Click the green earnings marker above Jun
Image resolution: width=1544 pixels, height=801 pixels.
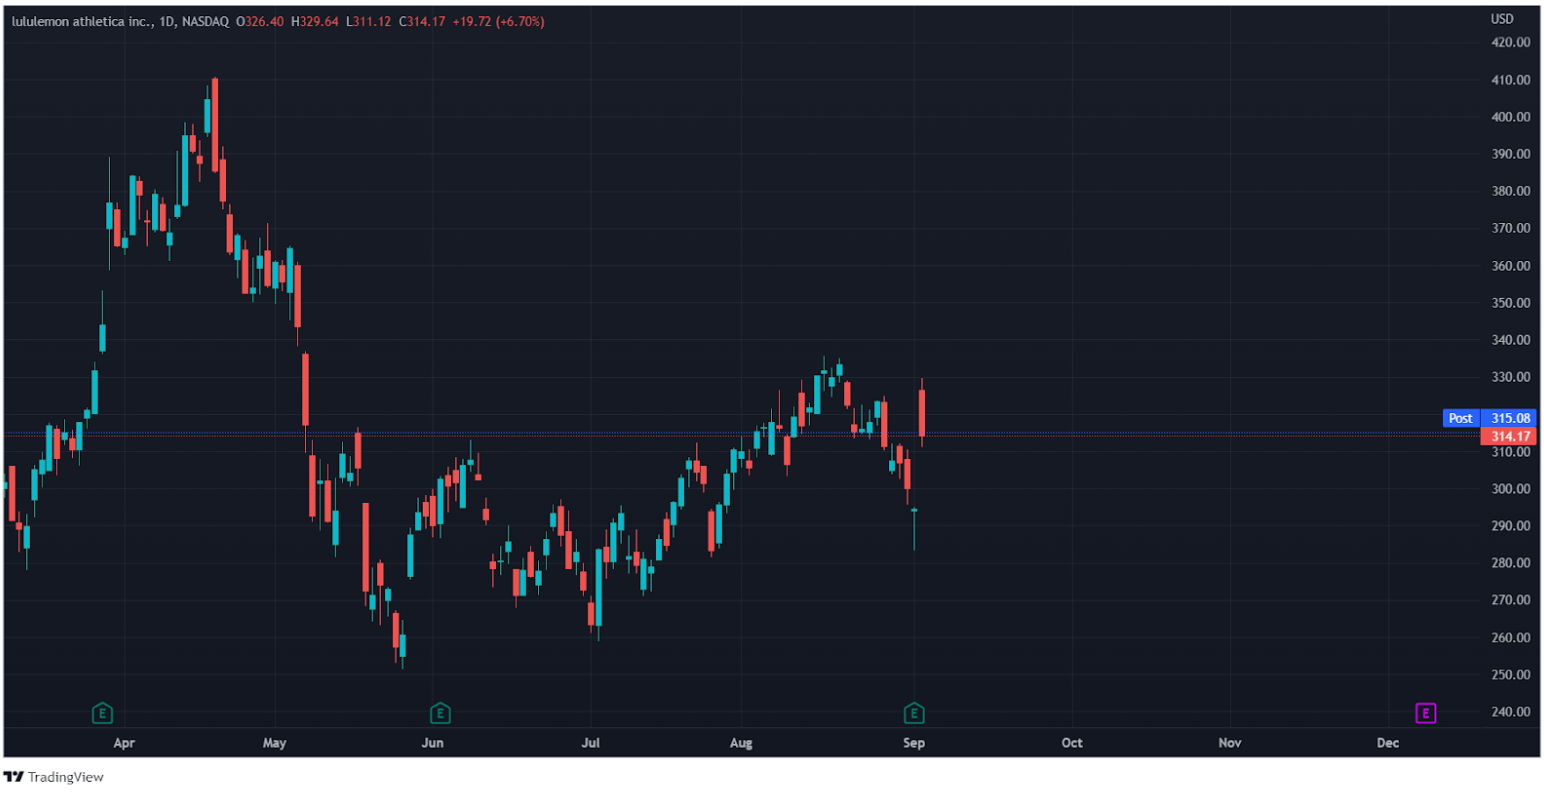[x=440, y=713]
